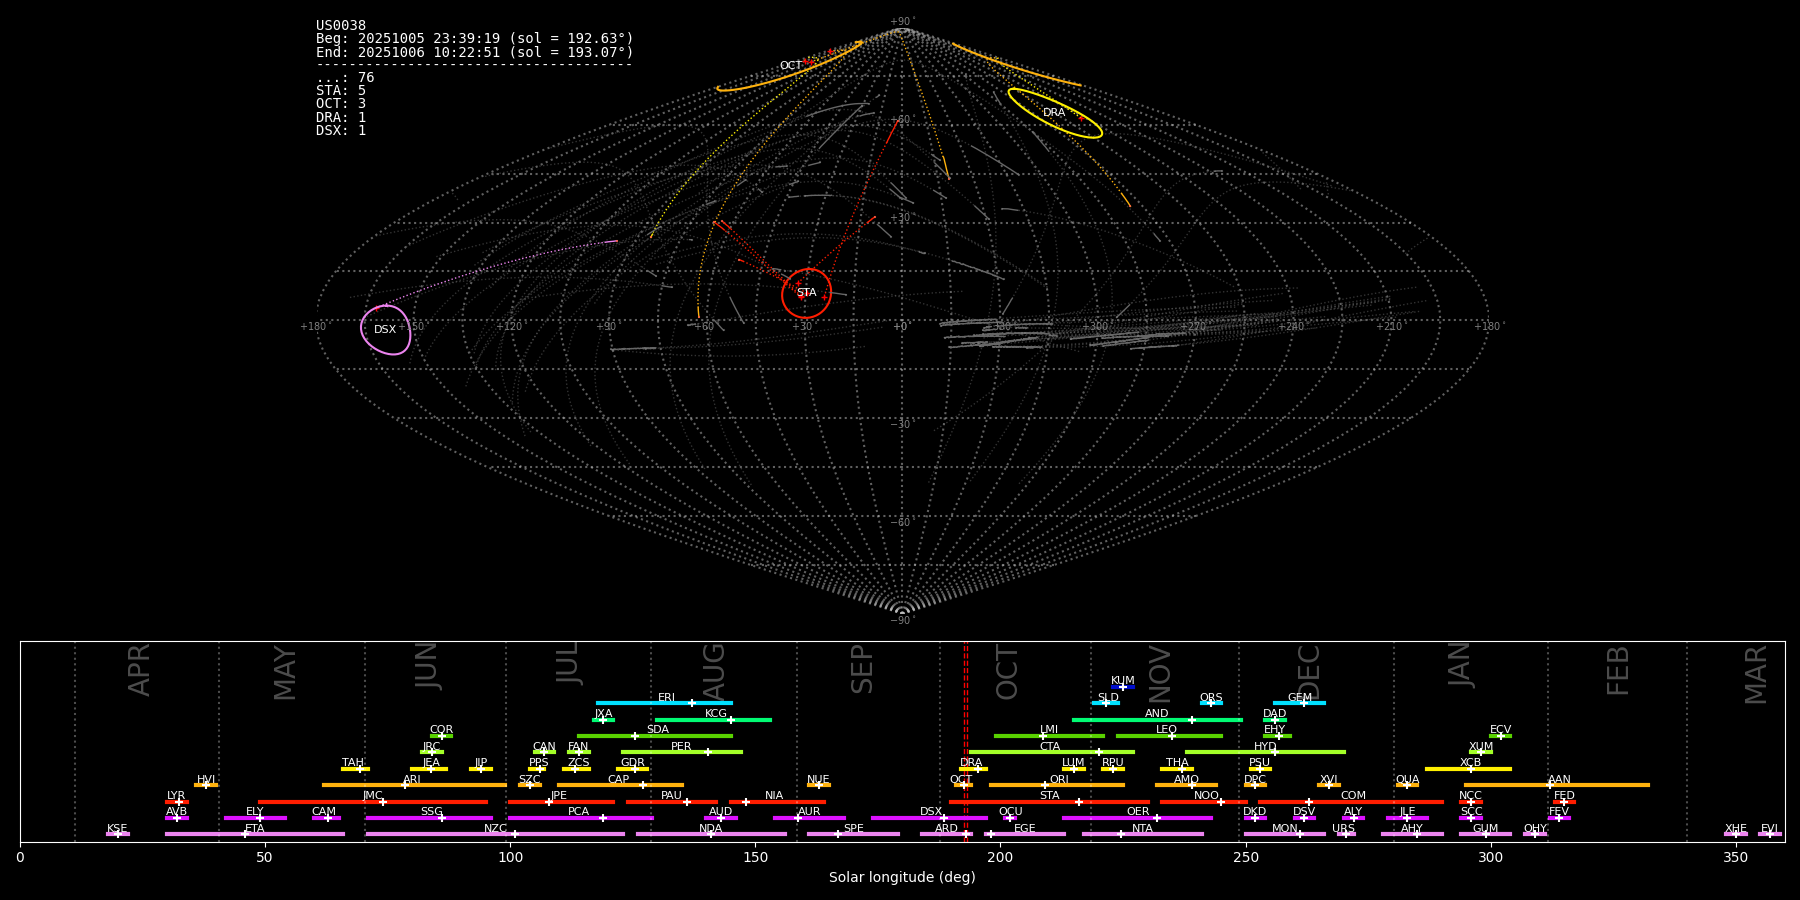Image resolution: width=1800 pixels, height=900 pixels.
Task: Click the COM shower bar label
Action: coord(1354,796)
